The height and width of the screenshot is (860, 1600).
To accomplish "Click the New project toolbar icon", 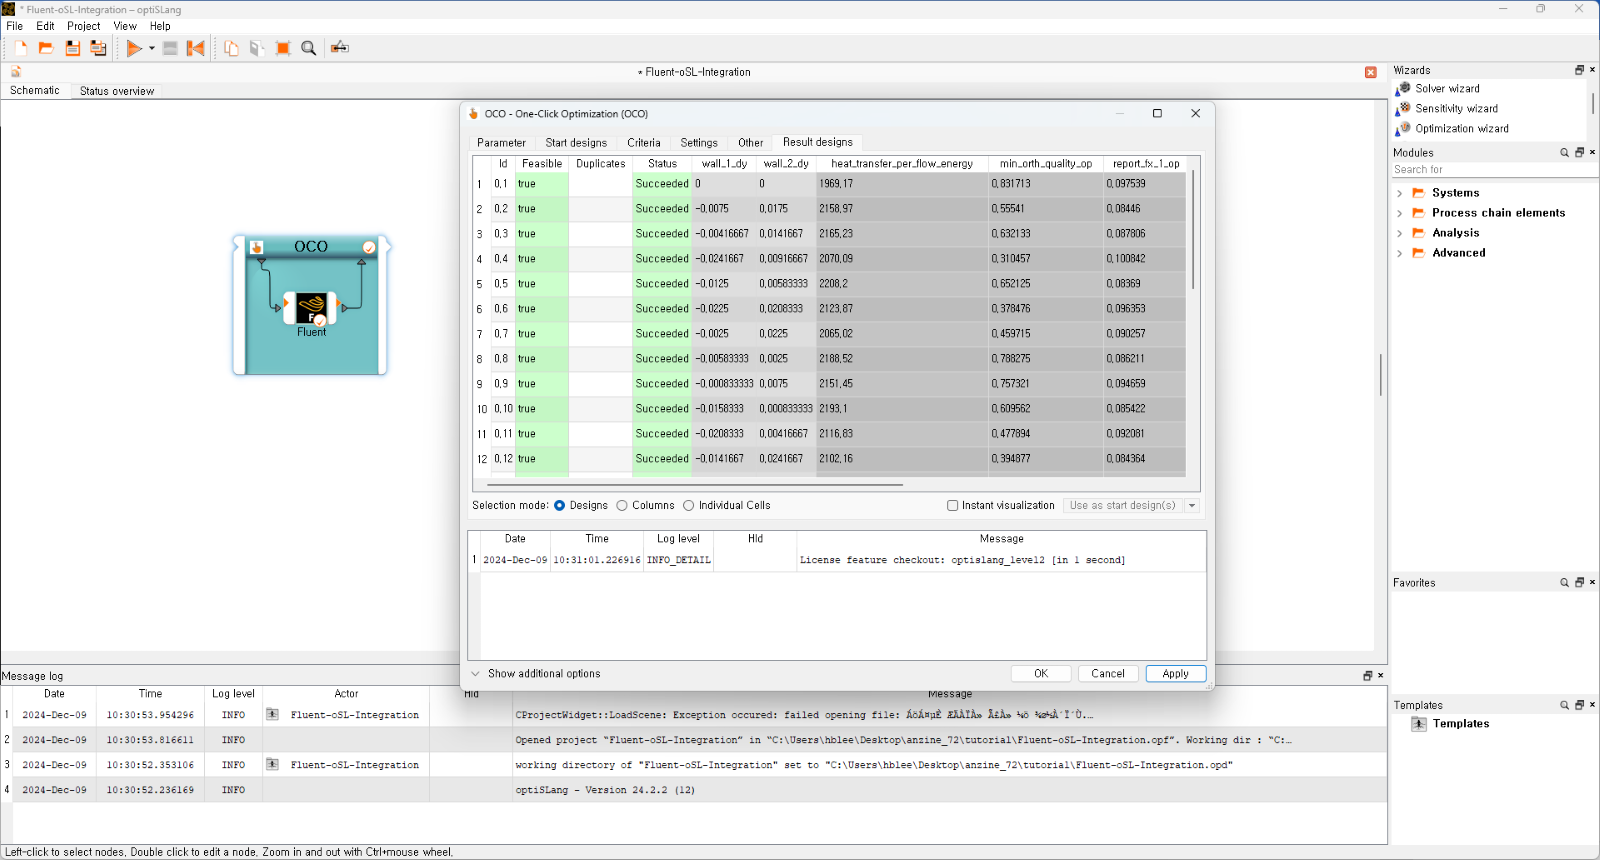I will tap(20, 48).
